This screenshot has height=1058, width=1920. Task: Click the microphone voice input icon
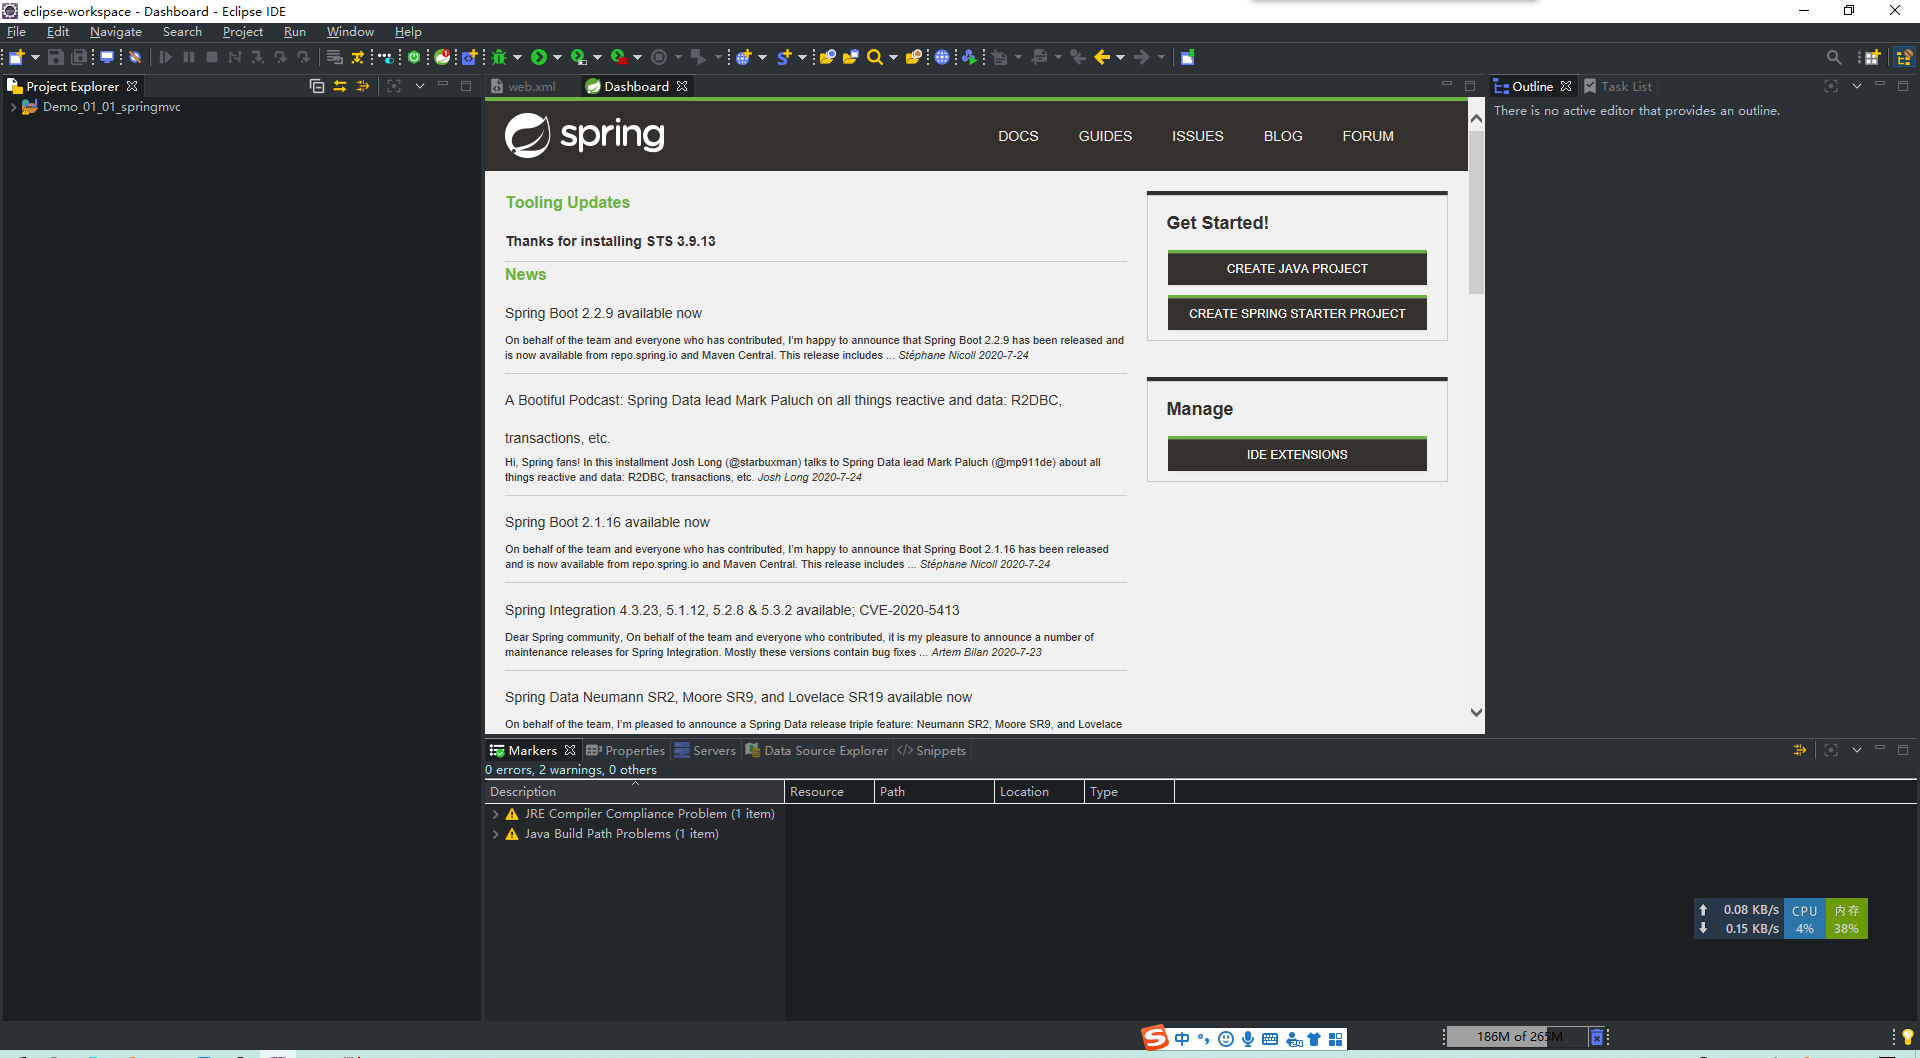click(1248, 1039)
